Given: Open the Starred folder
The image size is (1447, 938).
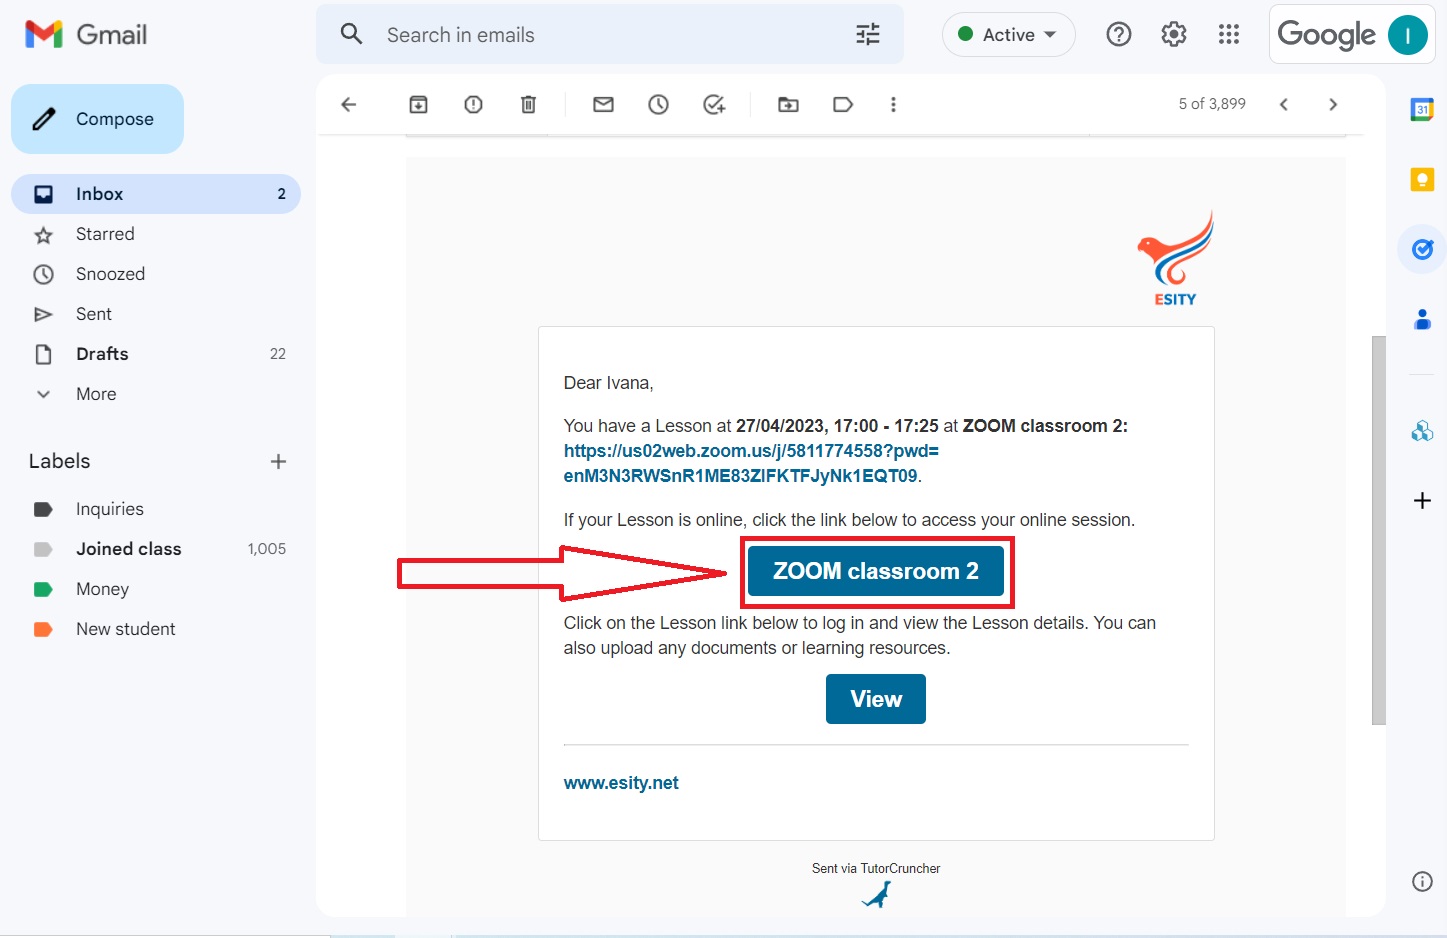Looking at the screenshot, I should click(156, 234).
